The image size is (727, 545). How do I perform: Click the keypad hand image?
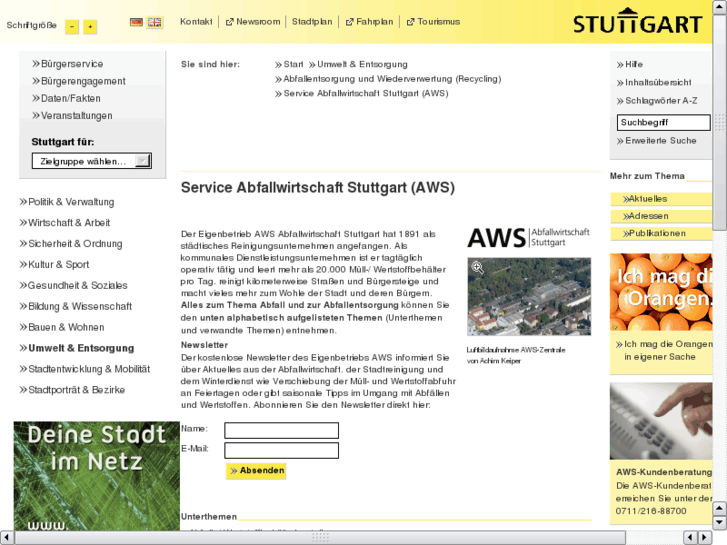pos(661,421)
